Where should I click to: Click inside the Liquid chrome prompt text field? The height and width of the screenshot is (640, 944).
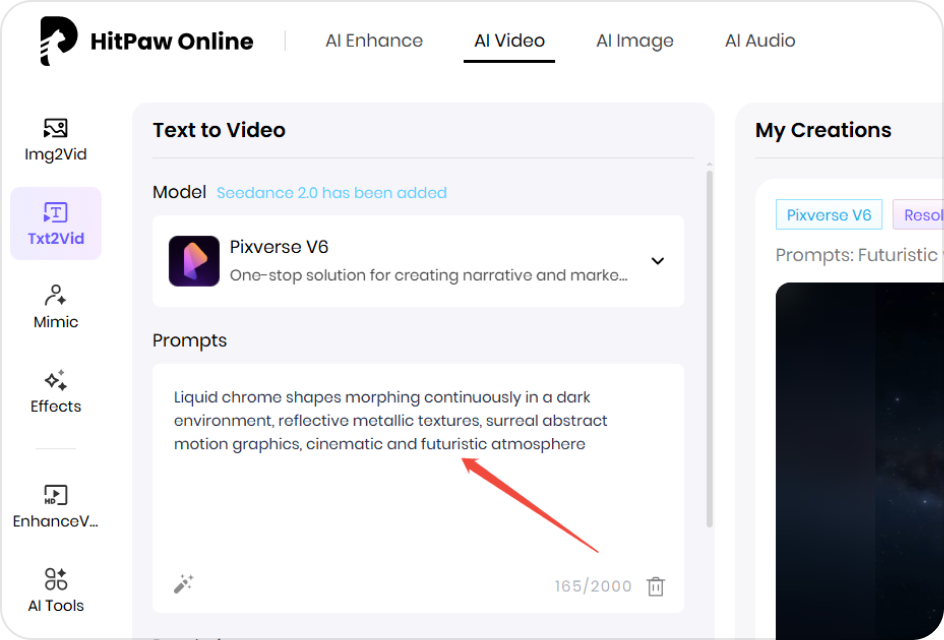[418, 488]
